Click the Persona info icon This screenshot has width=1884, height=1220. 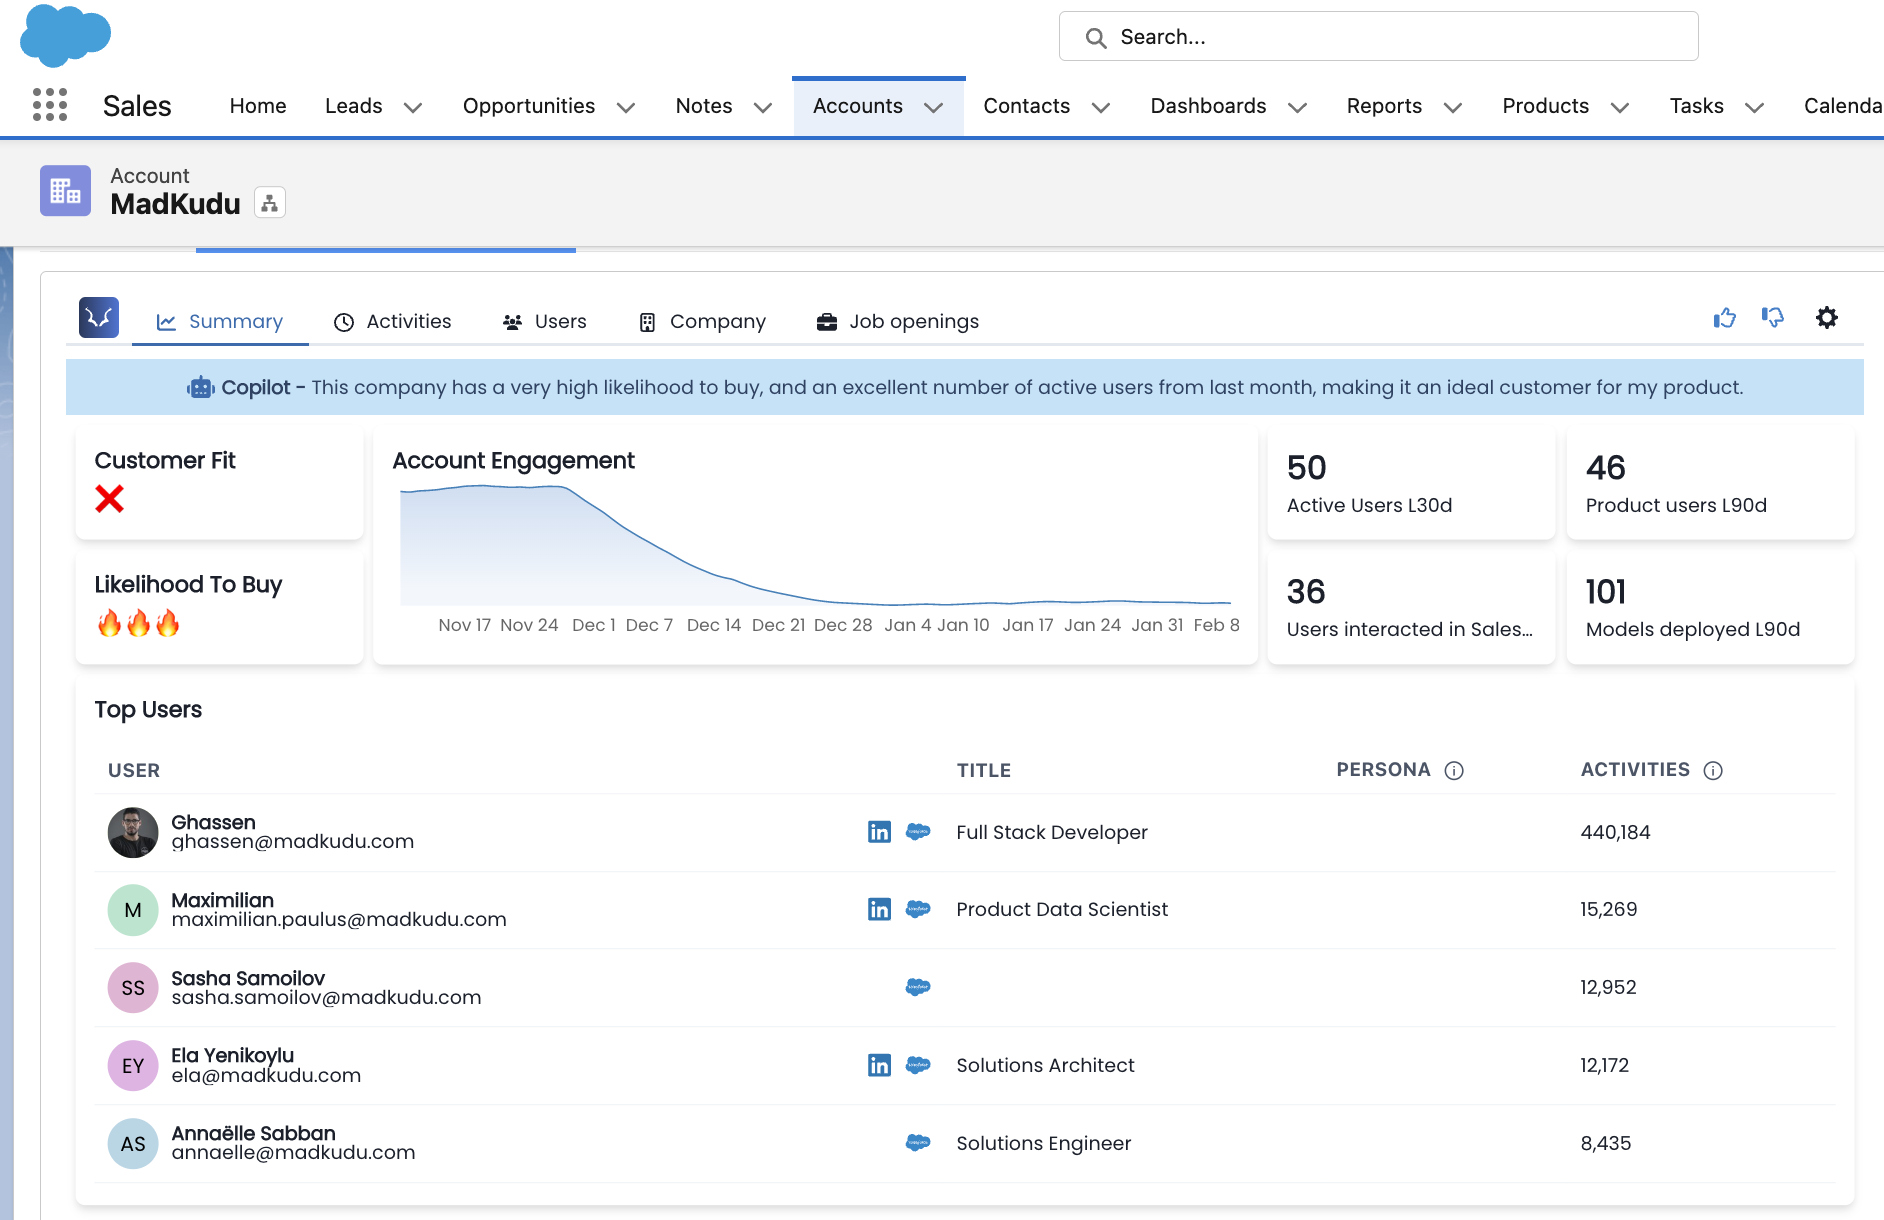tap(1454, 770)
